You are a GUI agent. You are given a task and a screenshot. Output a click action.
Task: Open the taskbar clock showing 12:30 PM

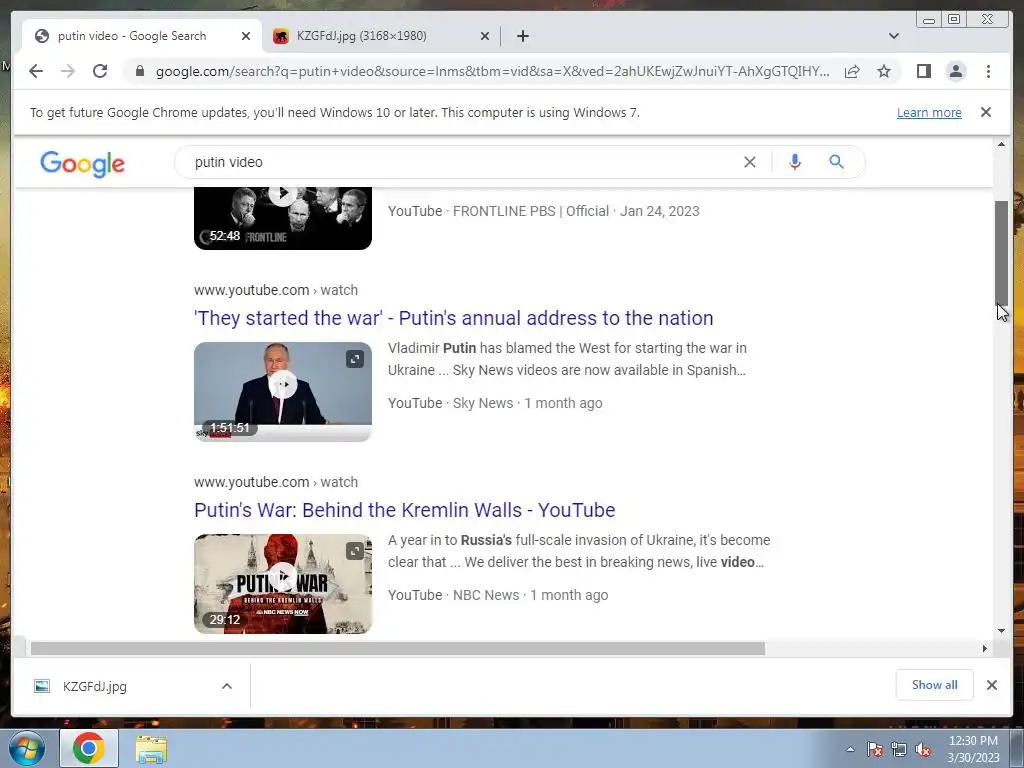point(973,749)
